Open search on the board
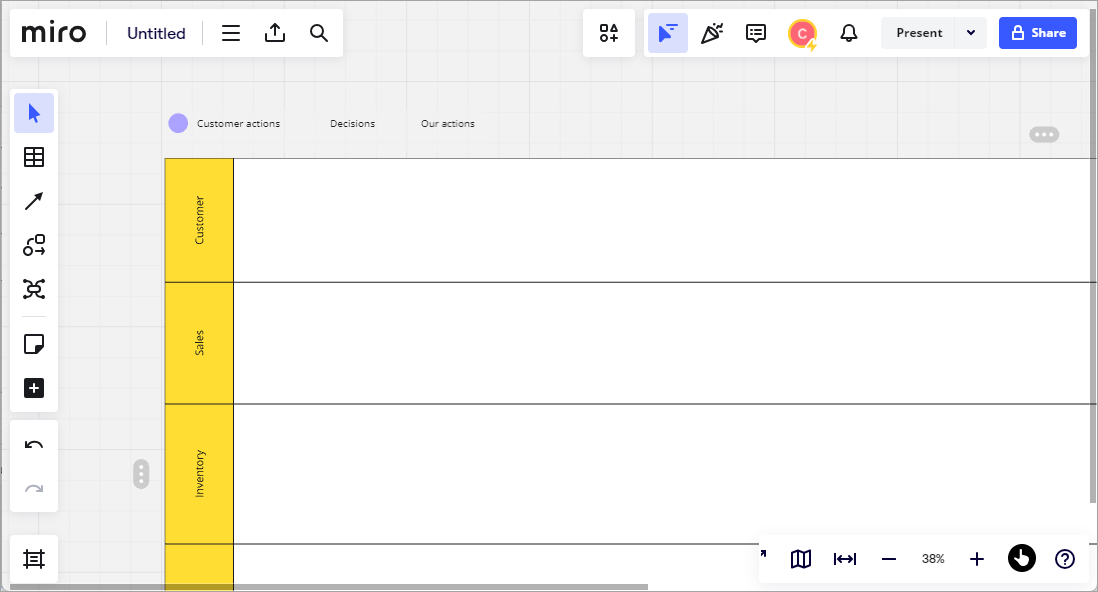 (319, 33)
